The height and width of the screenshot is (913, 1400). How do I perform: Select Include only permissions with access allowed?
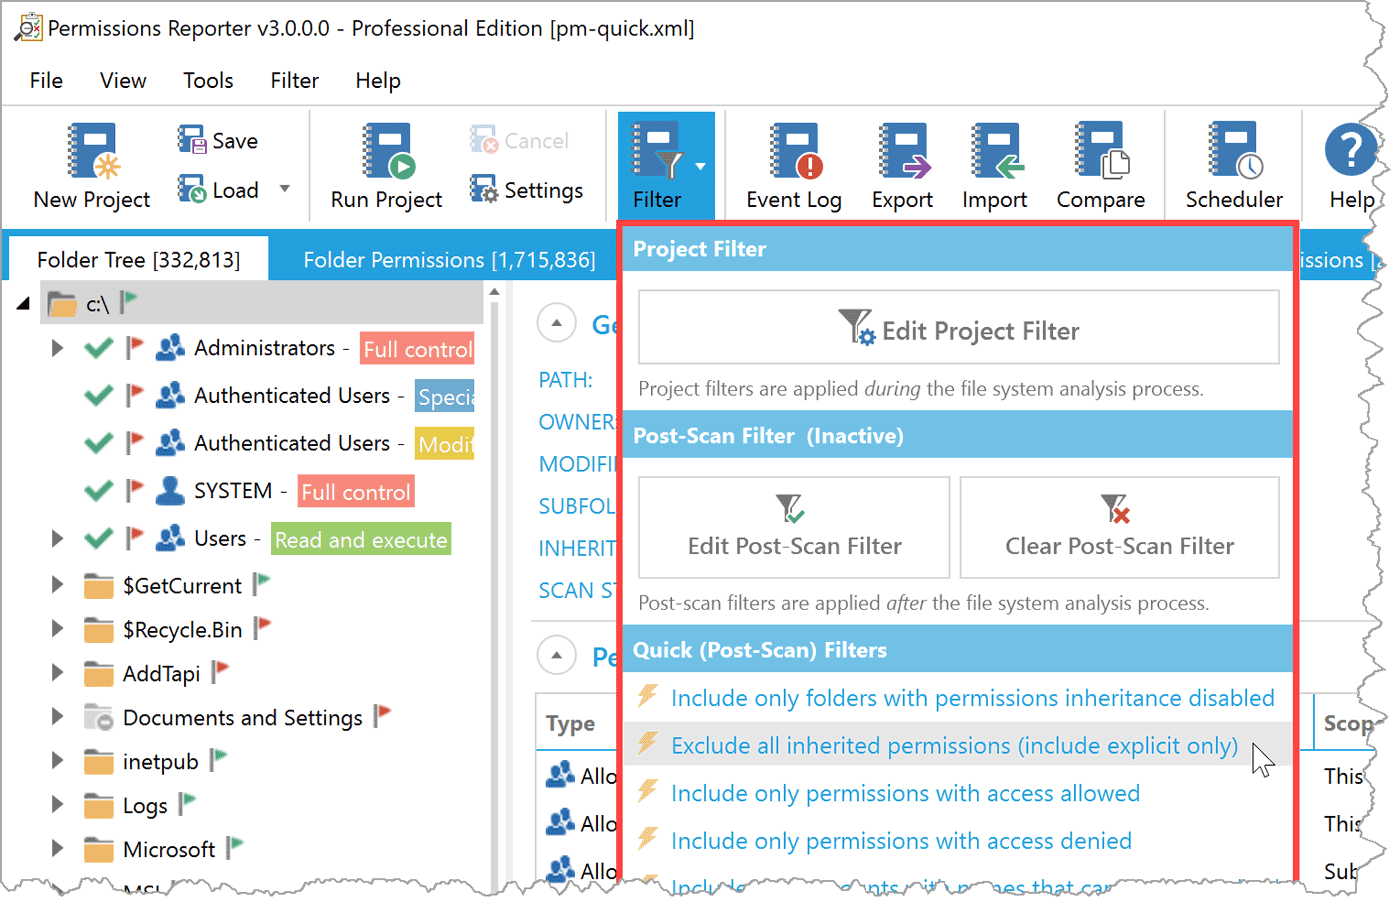pos(906,793)
